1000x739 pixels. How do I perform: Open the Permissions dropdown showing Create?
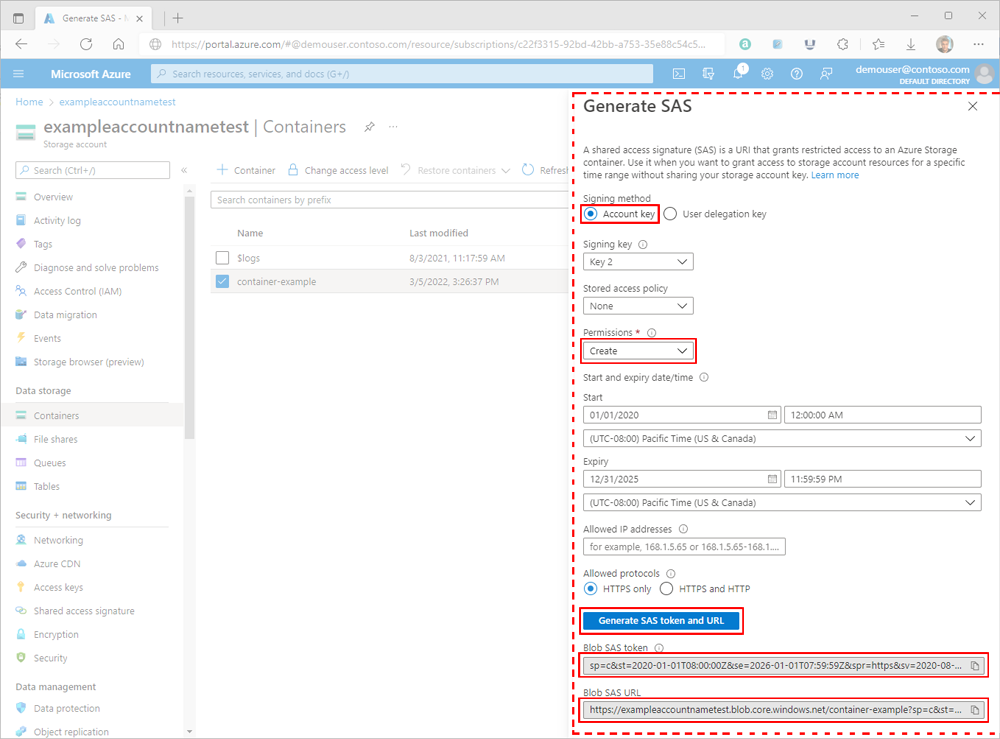tap(638, 351)
